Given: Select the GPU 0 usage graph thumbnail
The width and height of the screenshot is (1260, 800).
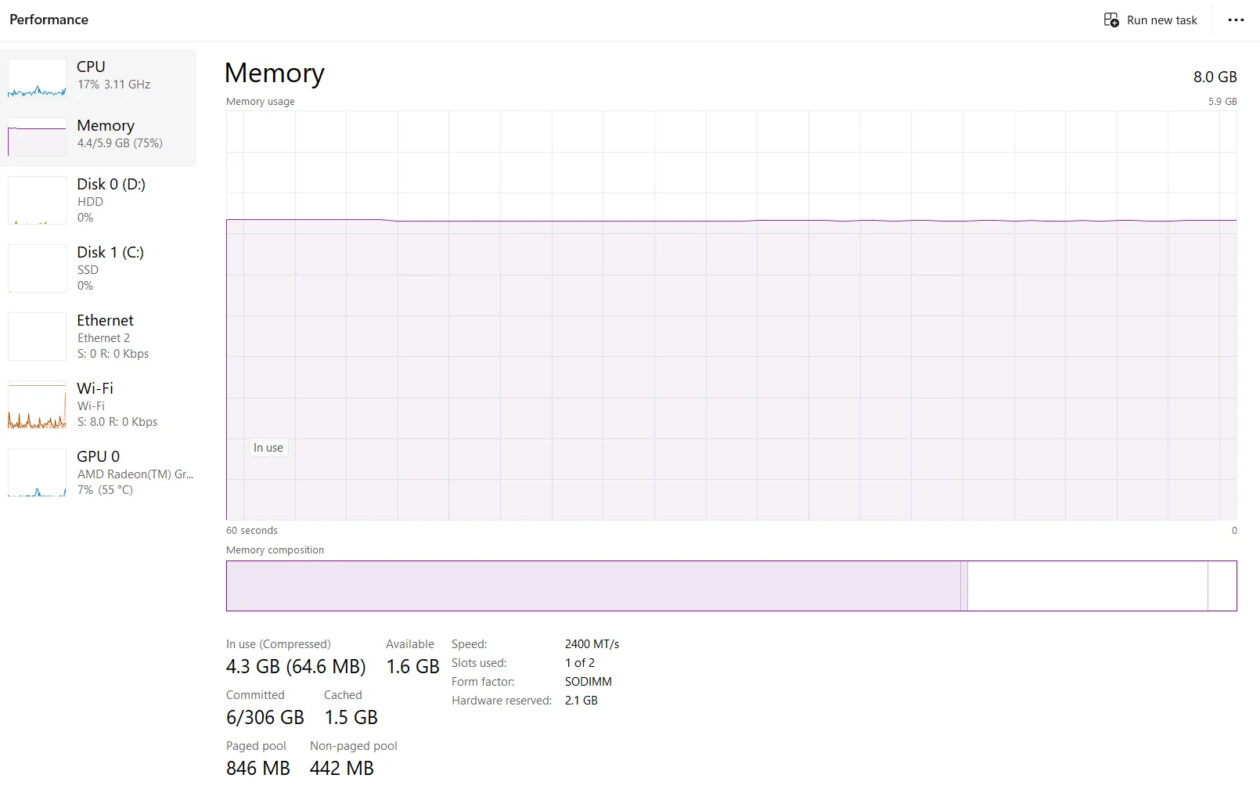Looking at the screenshot, I should pos(37,472).
